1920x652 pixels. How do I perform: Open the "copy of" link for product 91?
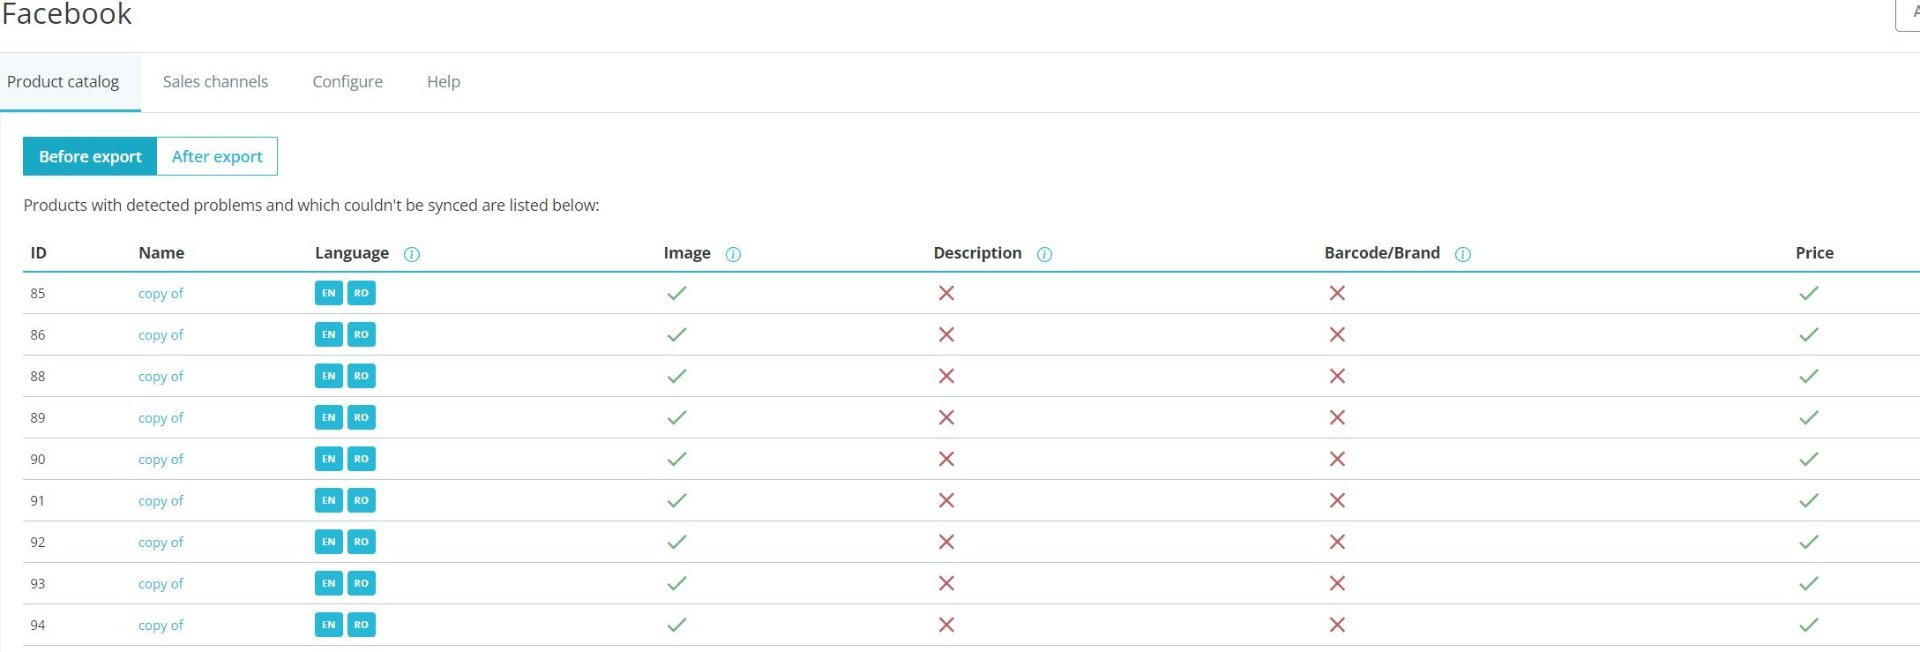click(x=161, y=501)
